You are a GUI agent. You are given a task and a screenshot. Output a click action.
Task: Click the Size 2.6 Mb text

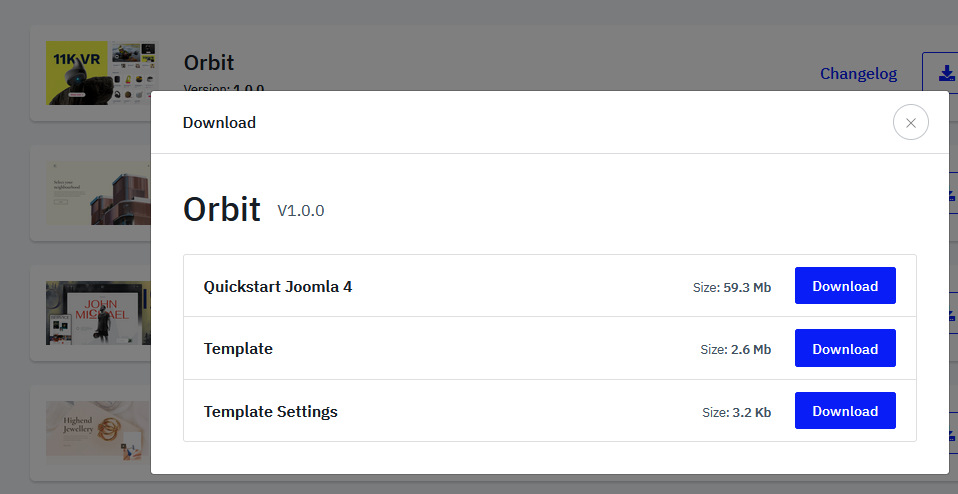735,350
